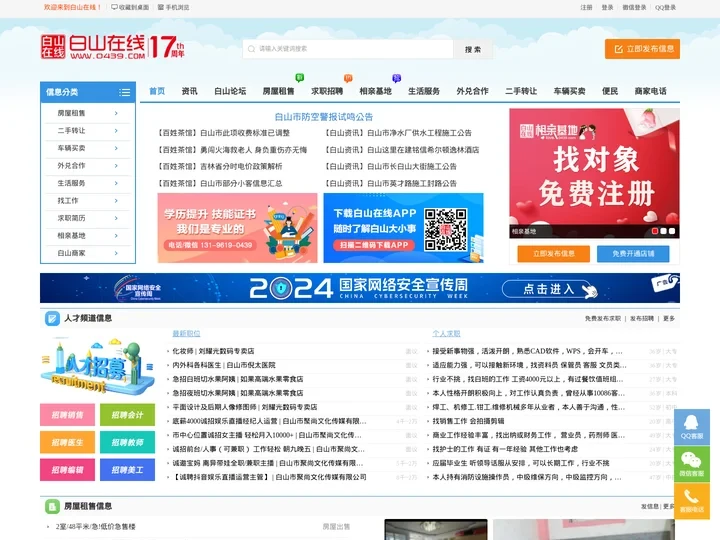The image size is (720, 540).
Task: Click the 搜索 button
Action: coord(473,49)
